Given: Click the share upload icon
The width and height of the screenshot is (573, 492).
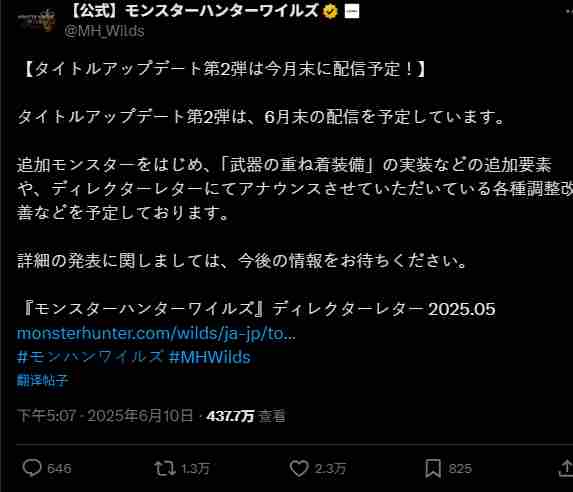Looking at the screenshot, I should click(566, 468).
